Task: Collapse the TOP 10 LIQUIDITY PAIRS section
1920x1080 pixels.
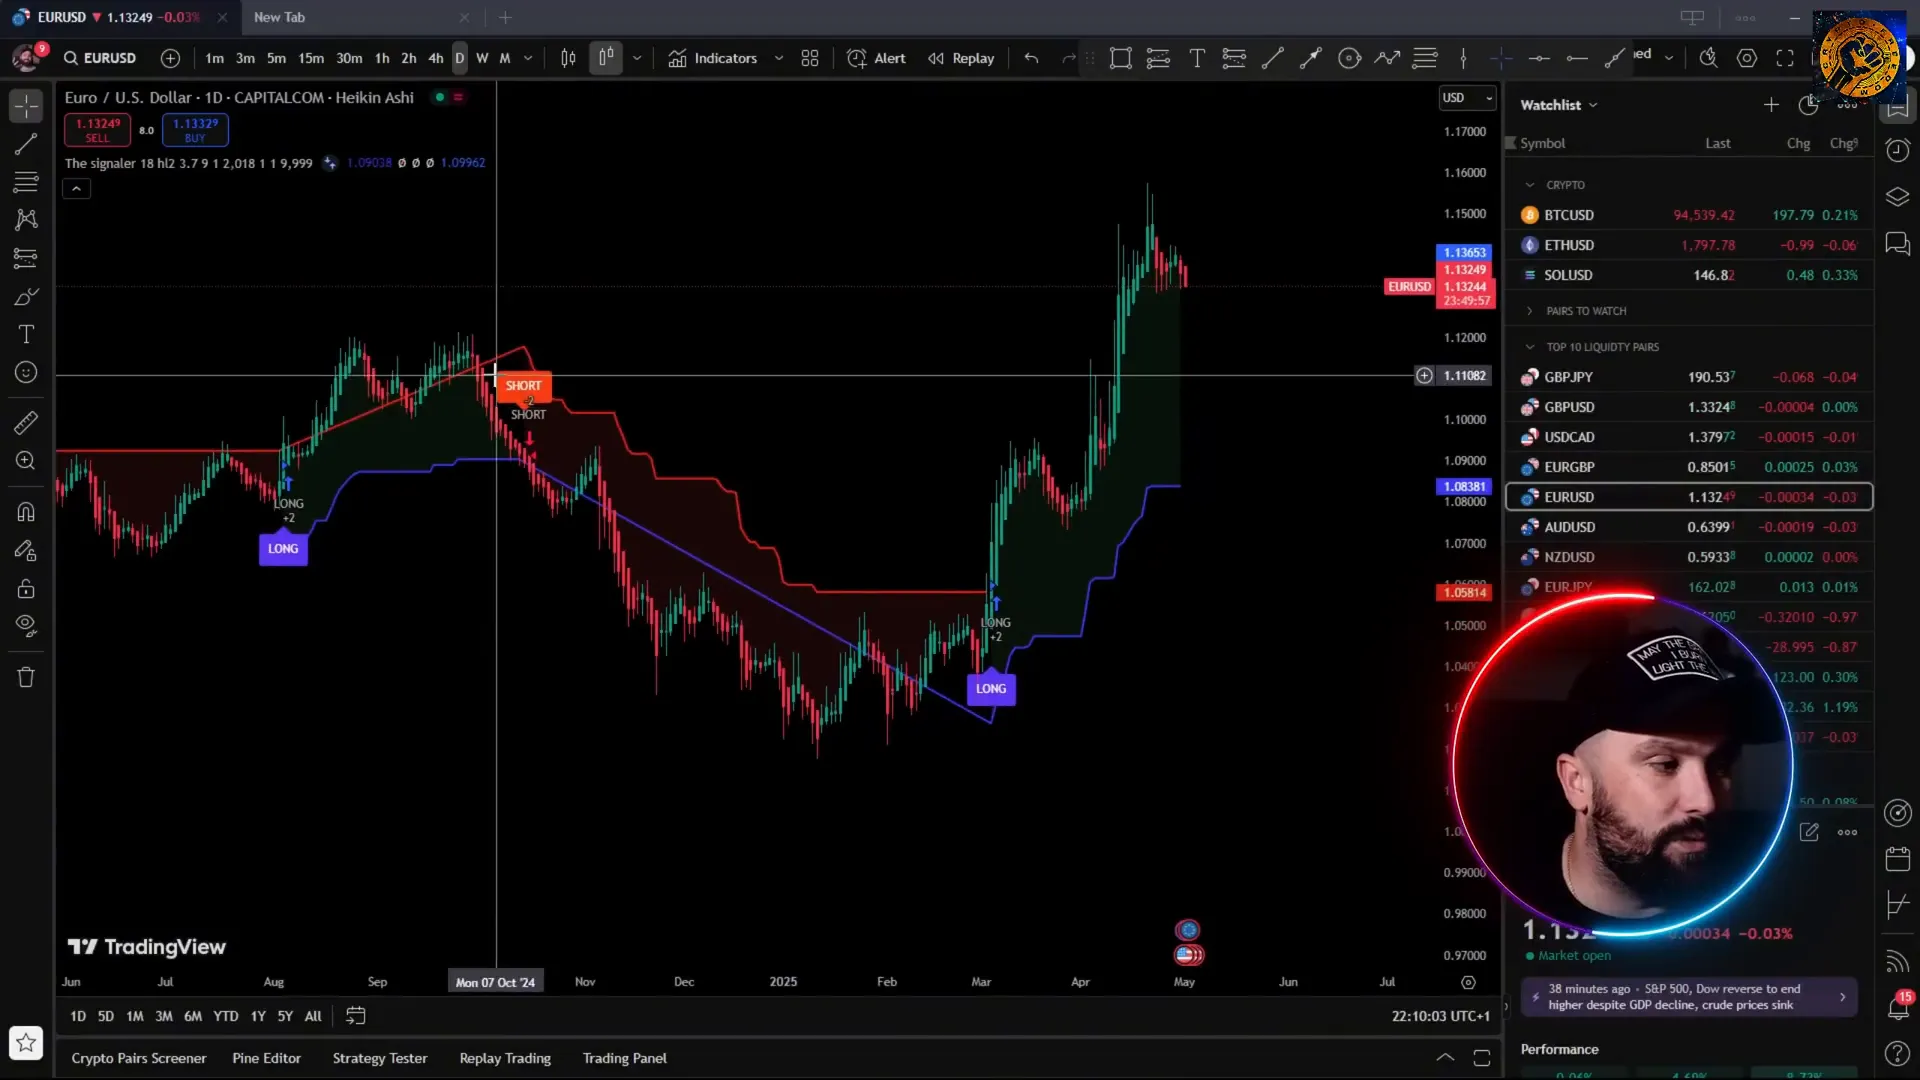Action: tap(1530, 347)
